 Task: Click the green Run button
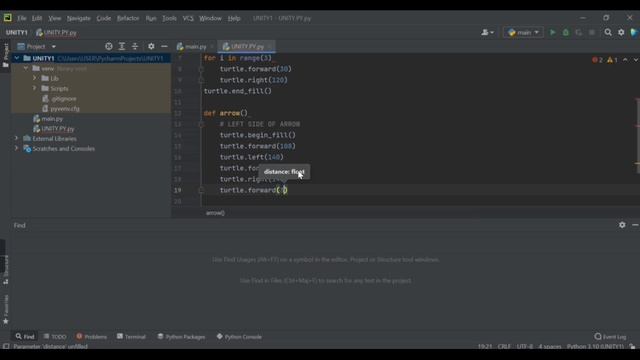coord(553,32)
